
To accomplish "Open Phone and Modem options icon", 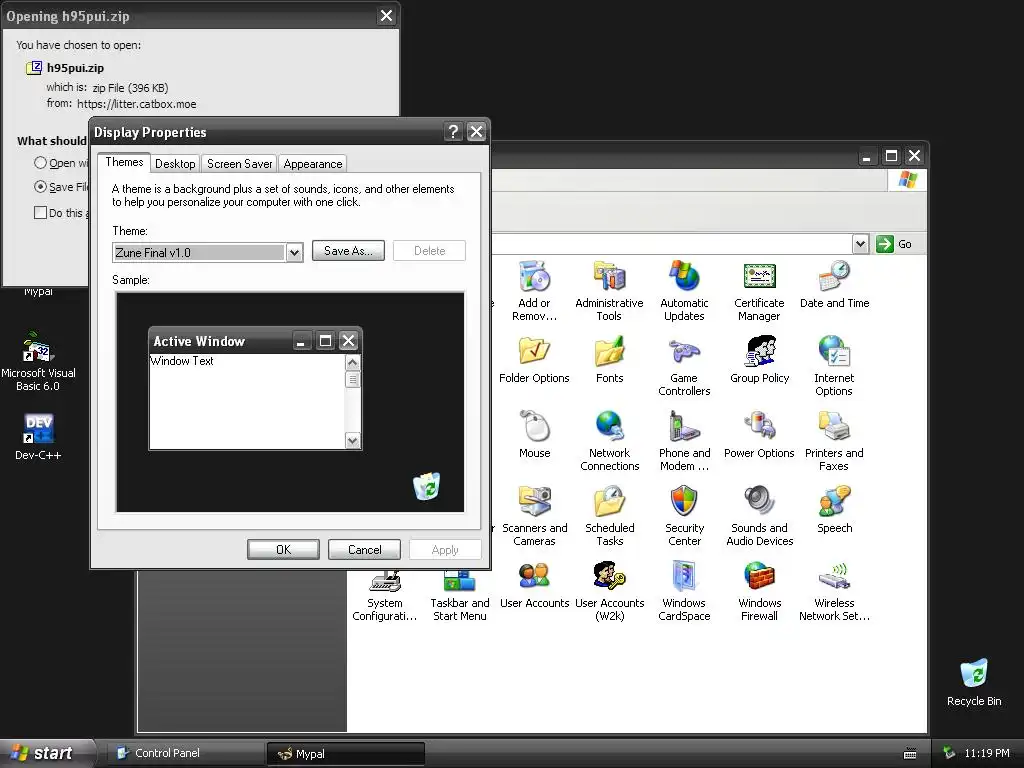I will (x=684, y=426).
